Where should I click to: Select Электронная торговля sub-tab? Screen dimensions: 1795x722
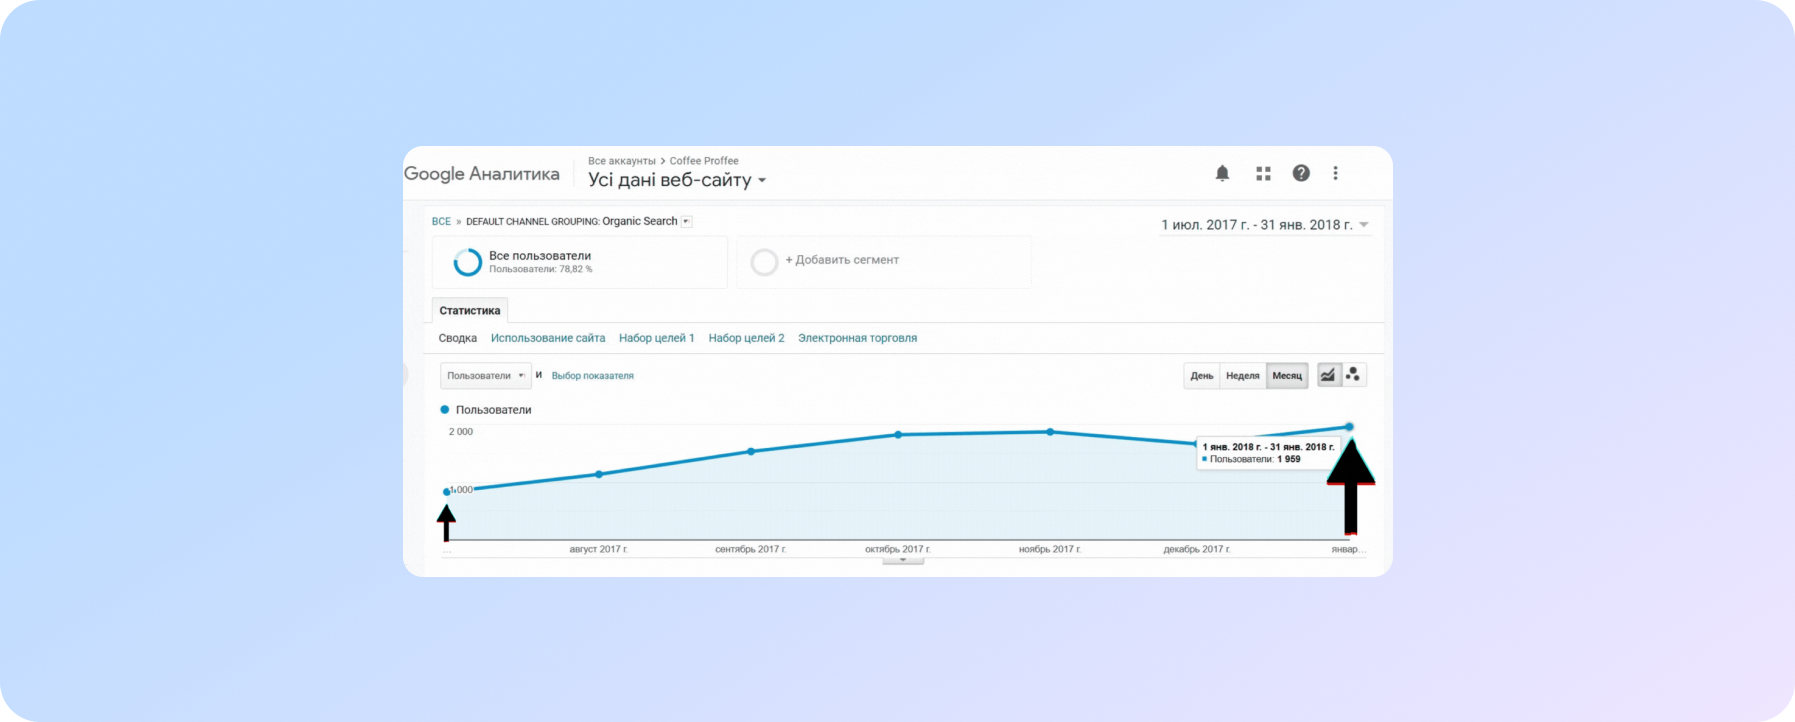click(858, 338)
